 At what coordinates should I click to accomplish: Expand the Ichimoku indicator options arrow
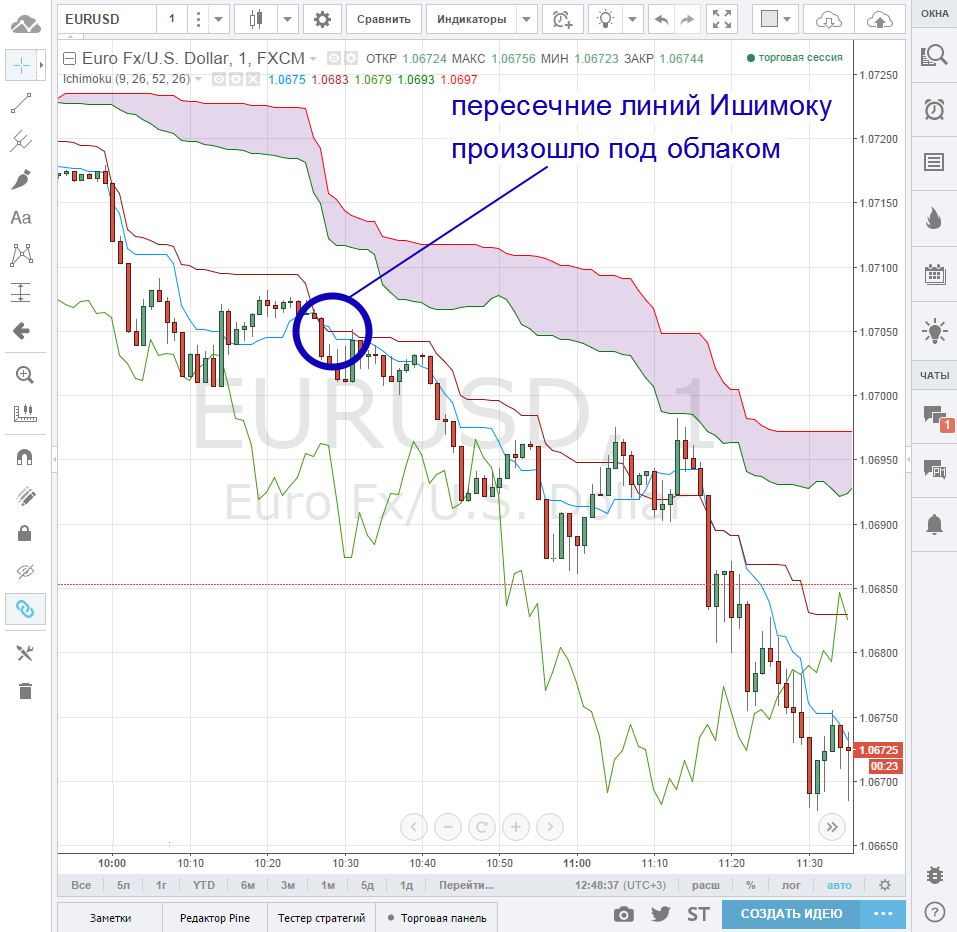click(198, 79)
